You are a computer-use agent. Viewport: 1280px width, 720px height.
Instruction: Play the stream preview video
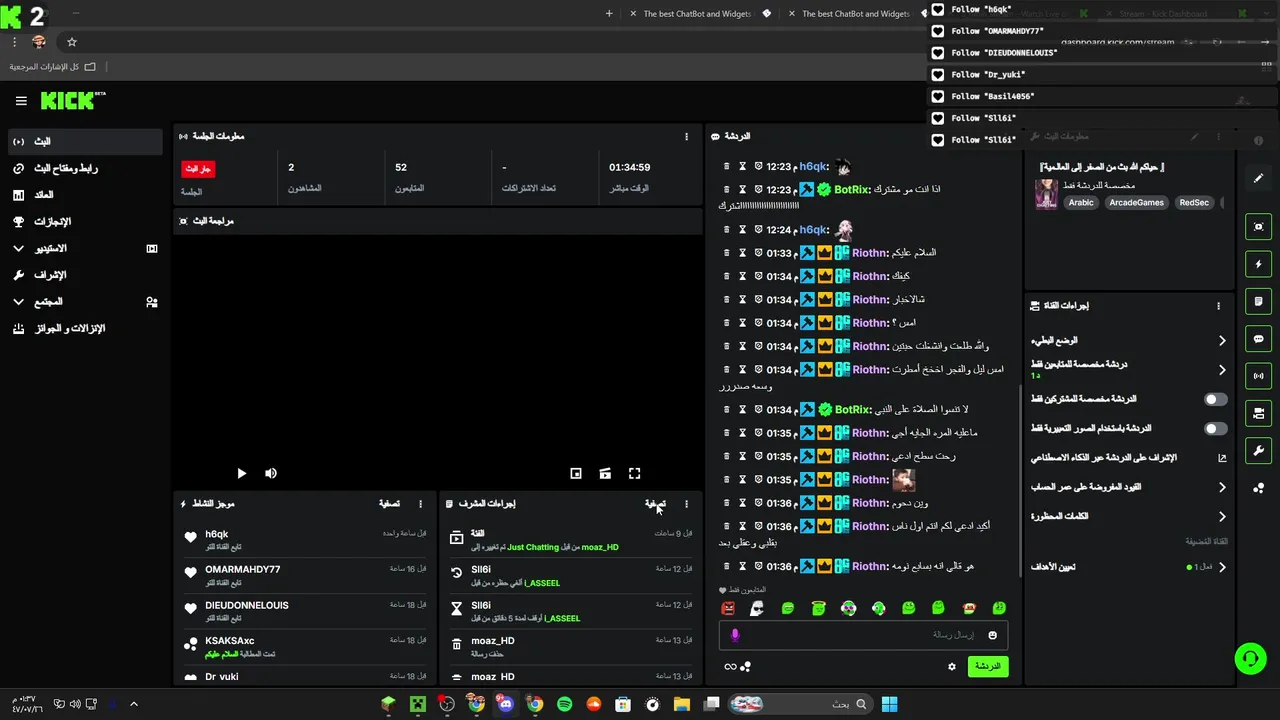click(x=241, y=473)
